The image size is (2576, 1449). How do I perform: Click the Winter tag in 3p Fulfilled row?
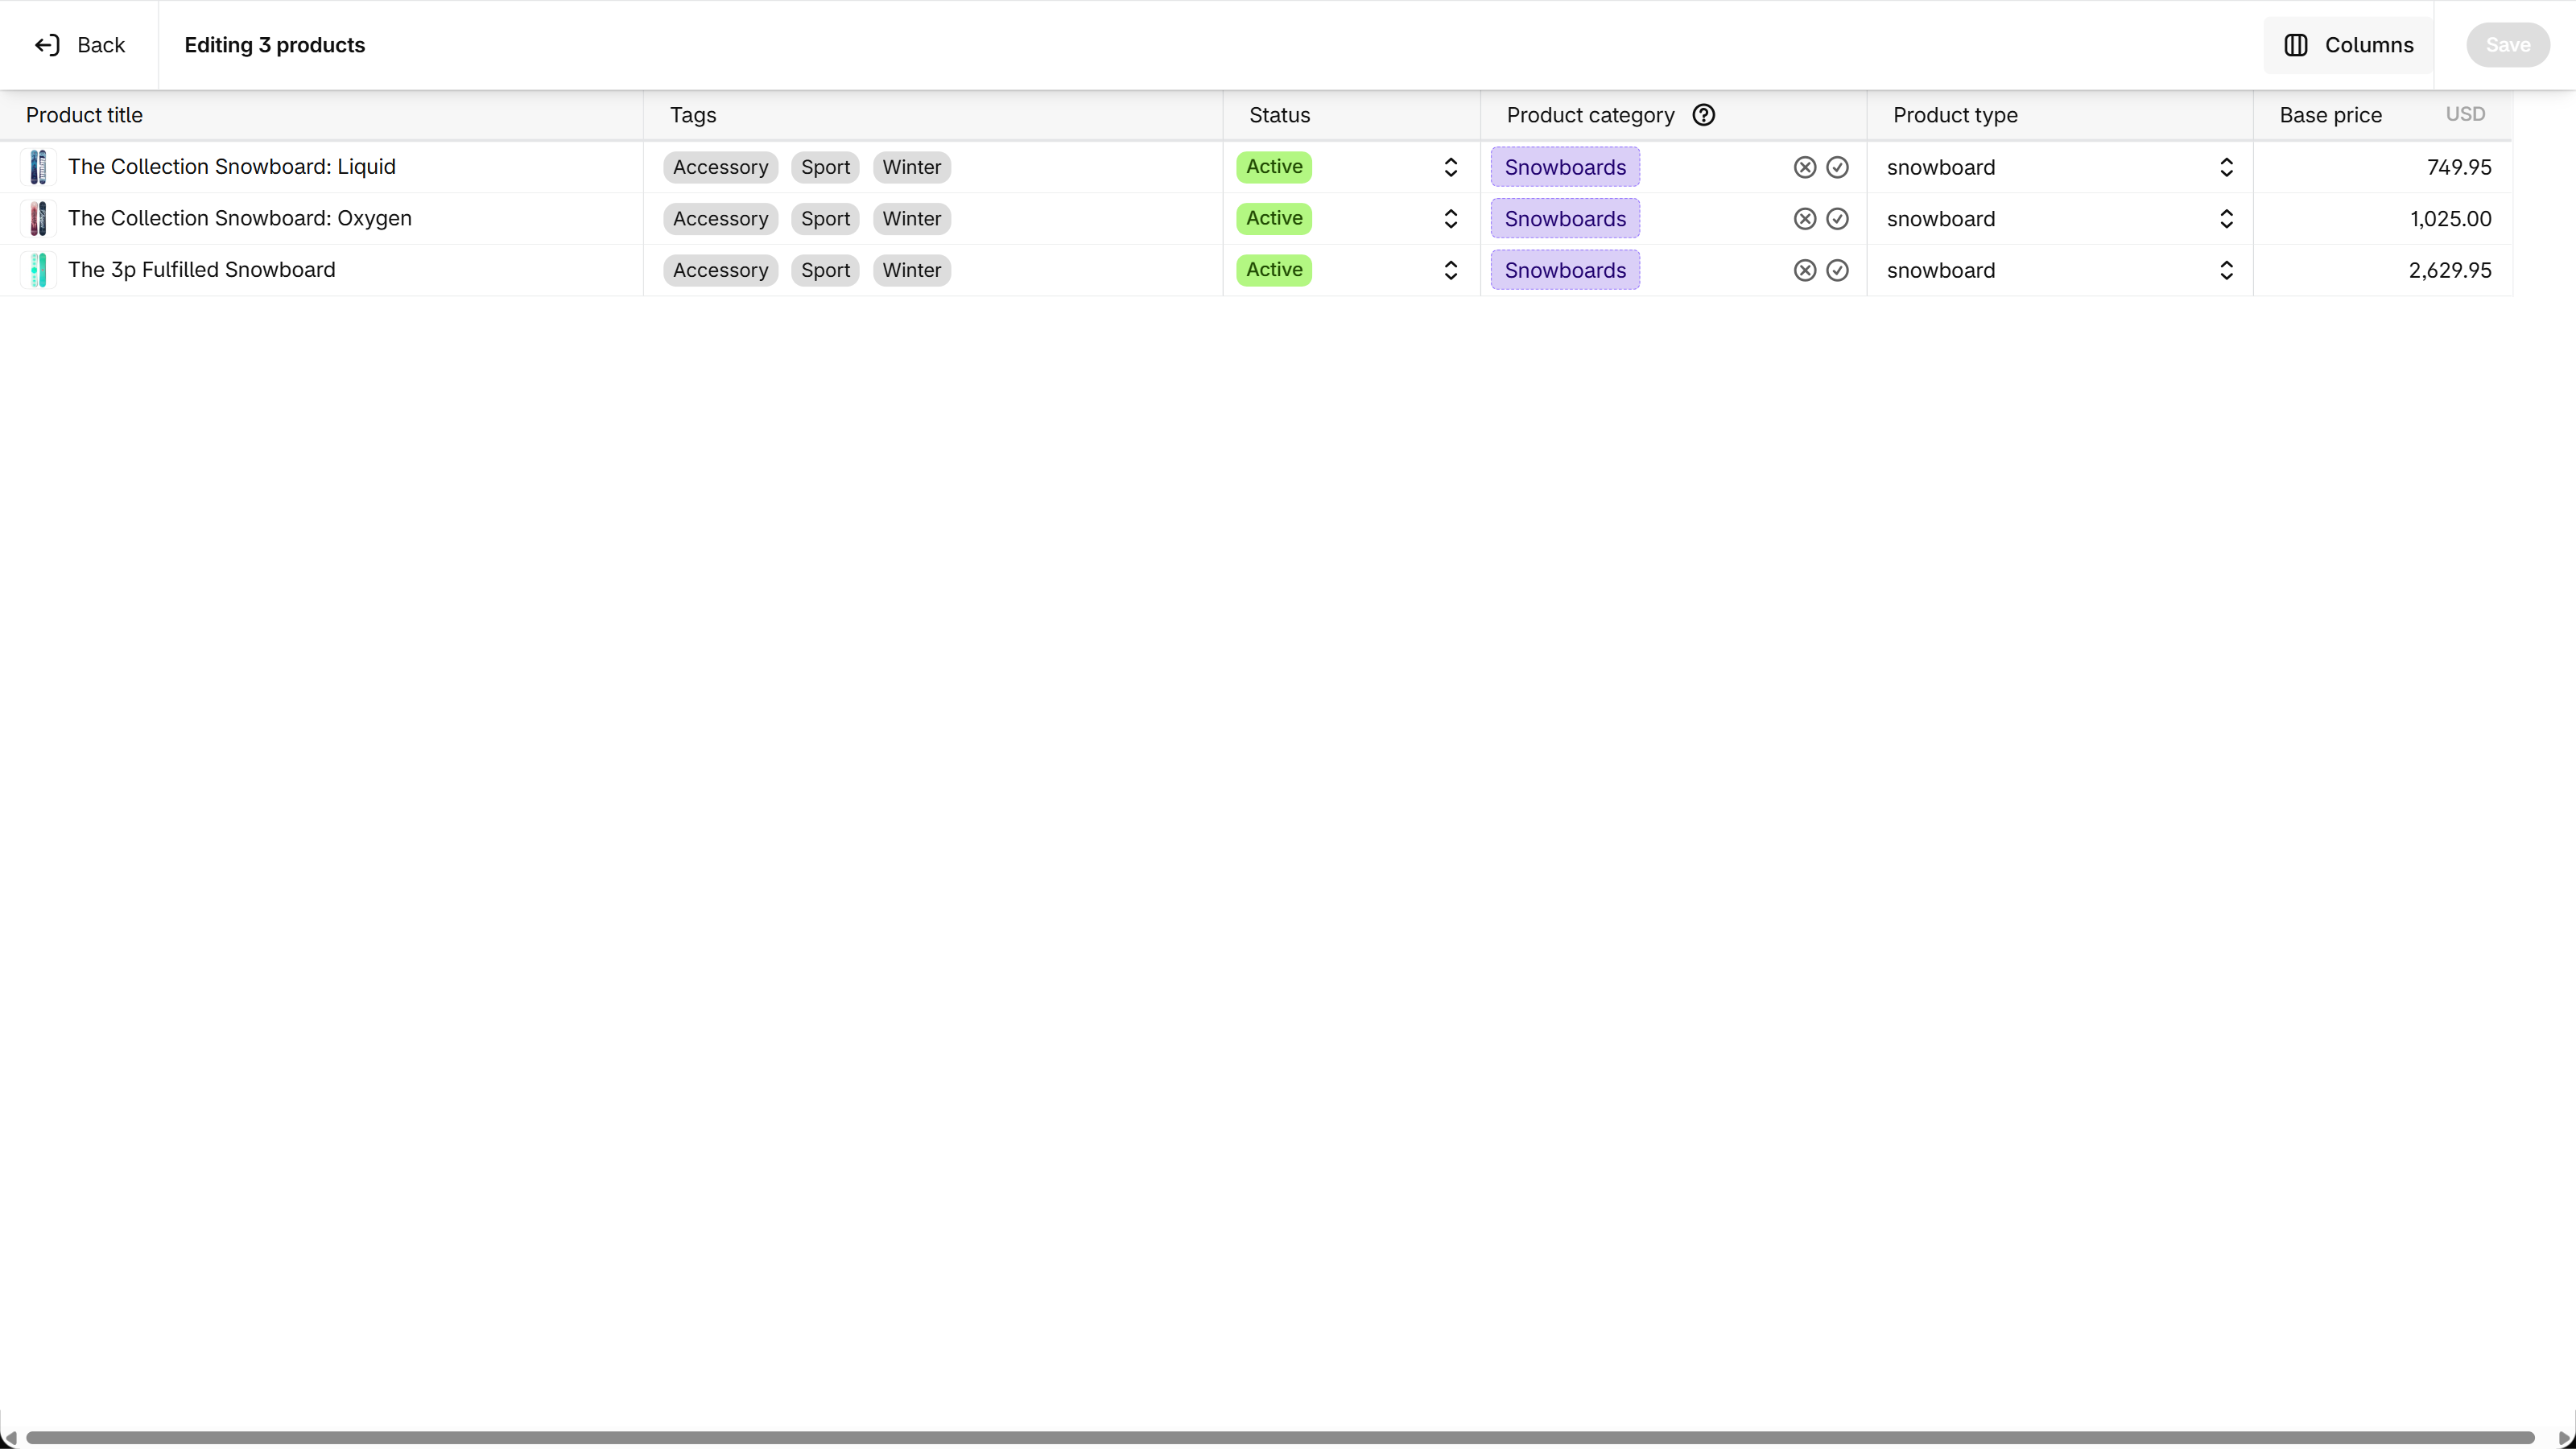tap(911, 270)
